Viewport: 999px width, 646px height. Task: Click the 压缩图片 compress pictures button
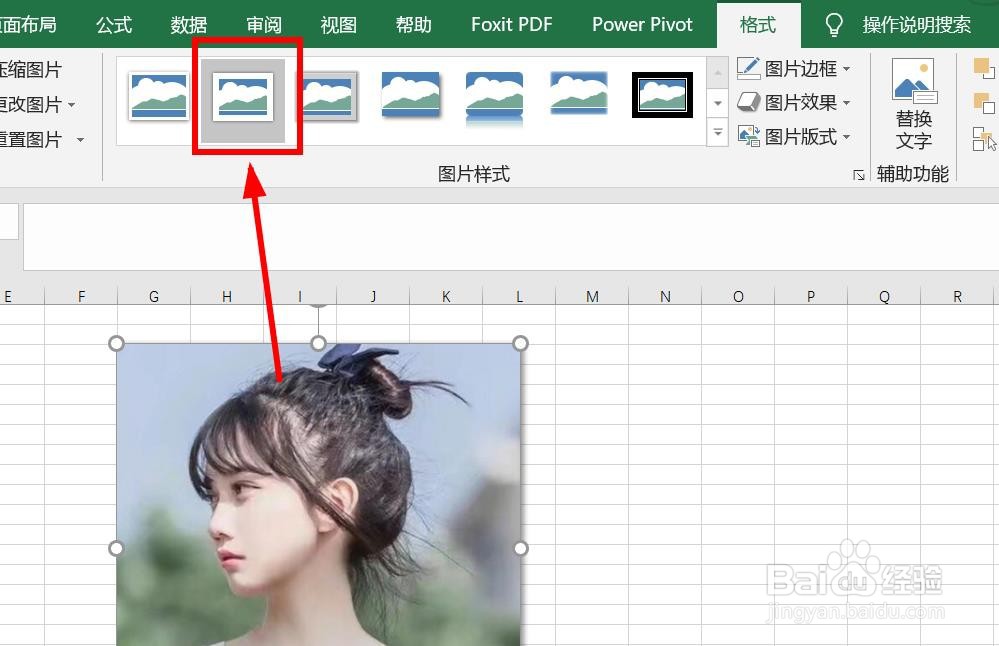31,69
